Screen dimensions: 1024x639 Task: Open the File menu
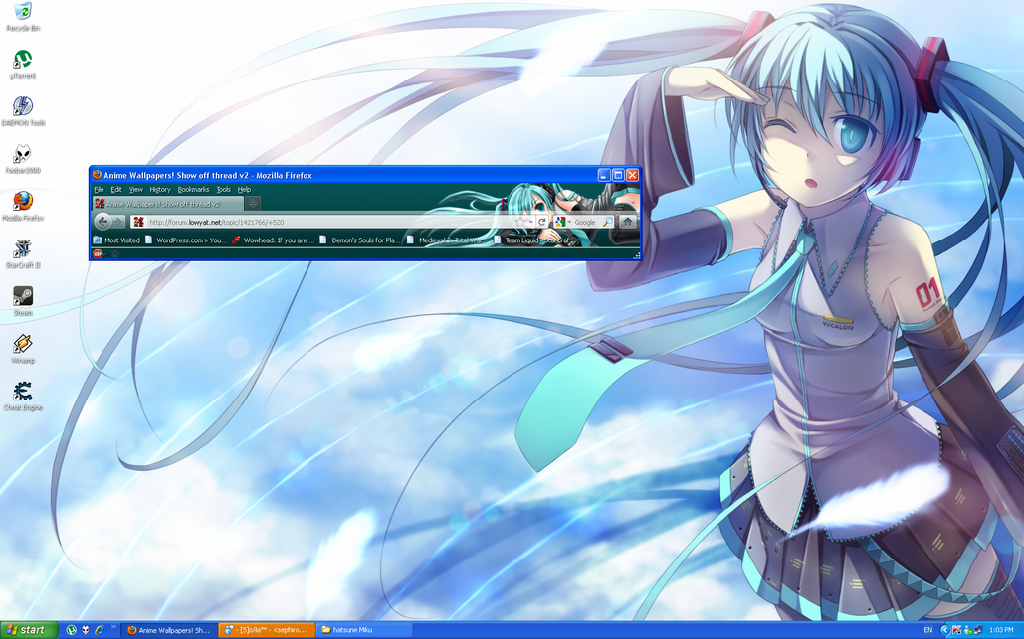(99, 189)
